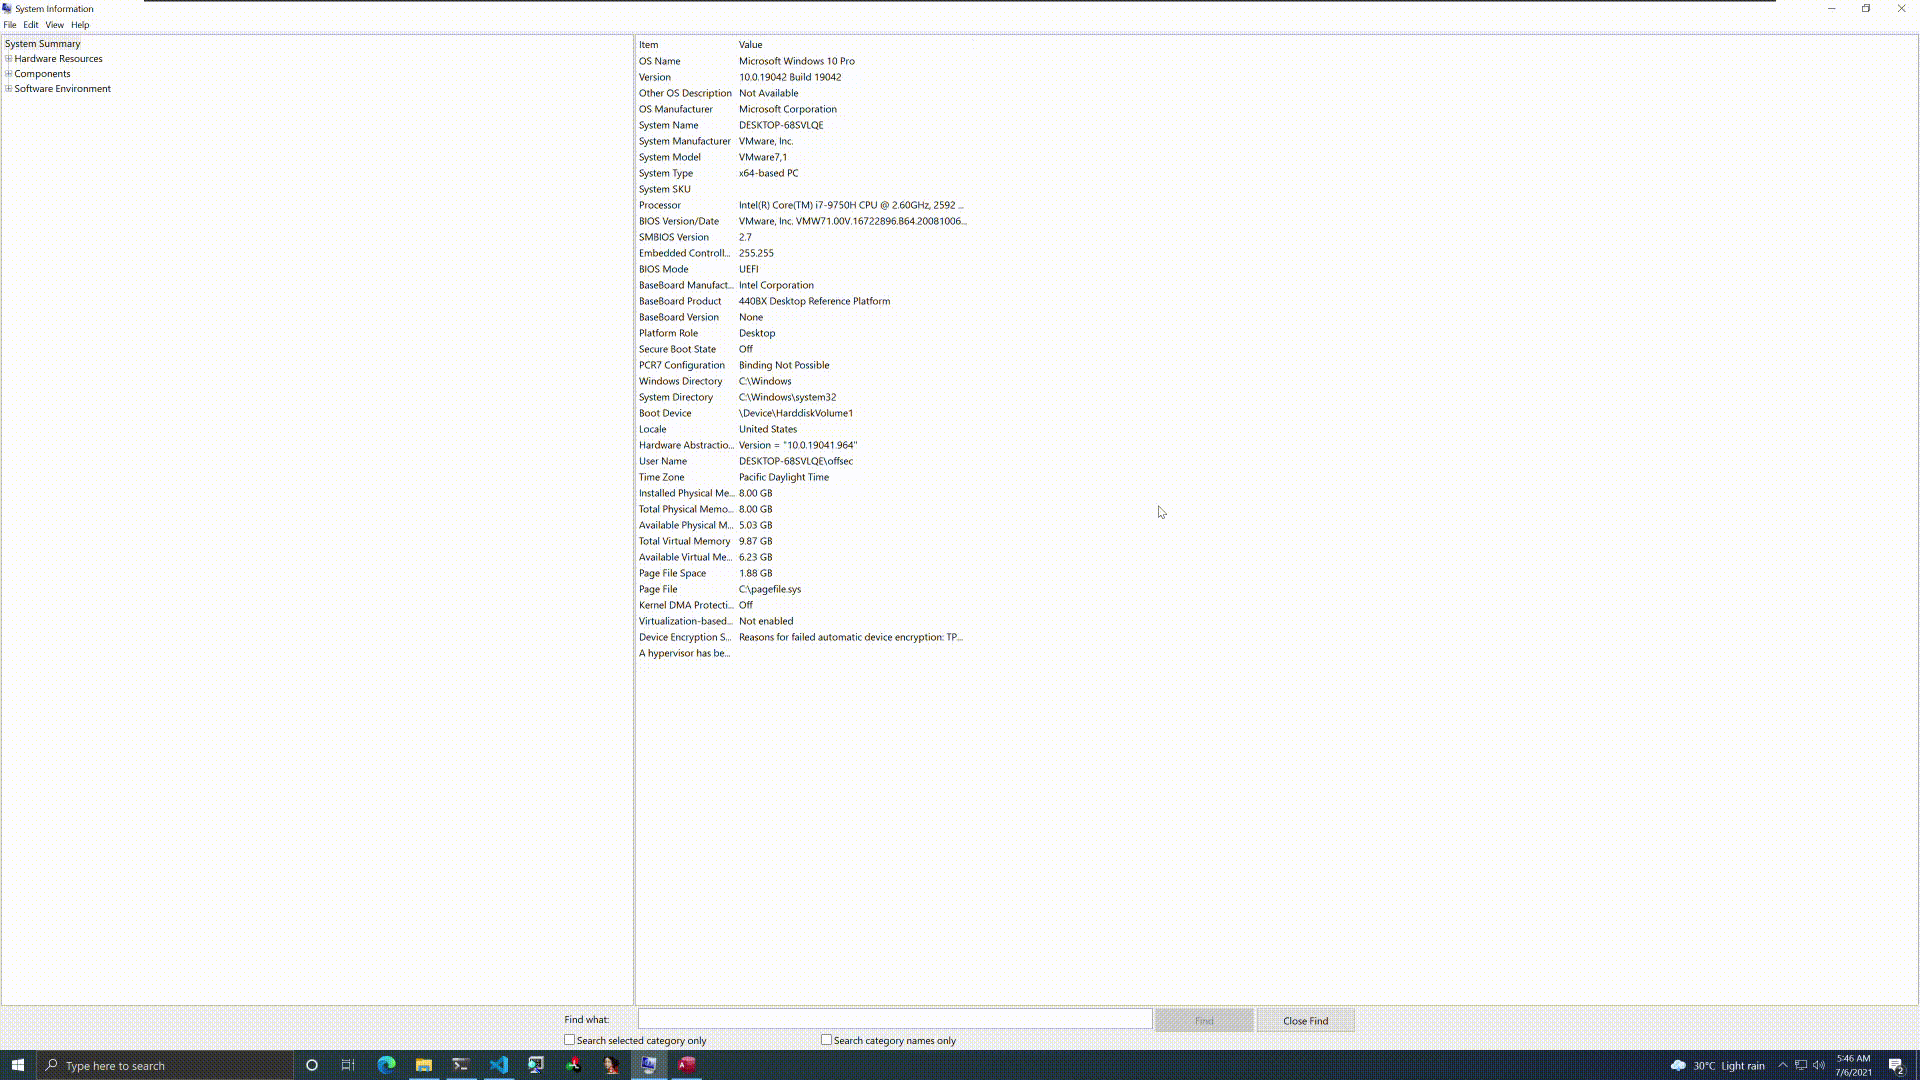
Task: Click the System Information taskbar icon
Action: [649, 1065]
